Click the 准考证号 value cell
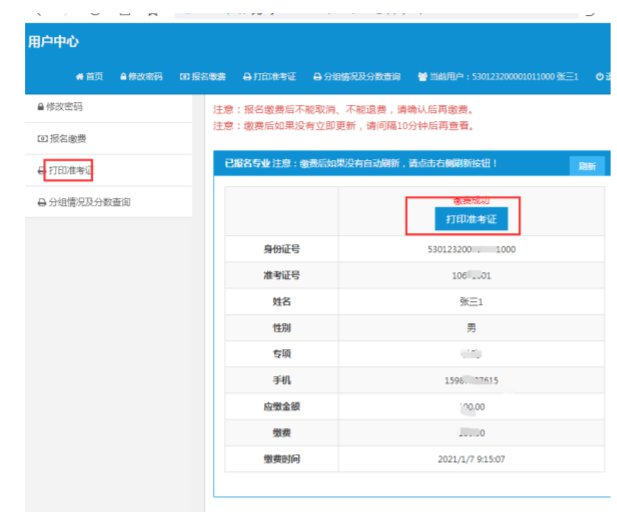The height and width of the screenshot is (512, 617). pyautogui.click(x=470, y=276)
